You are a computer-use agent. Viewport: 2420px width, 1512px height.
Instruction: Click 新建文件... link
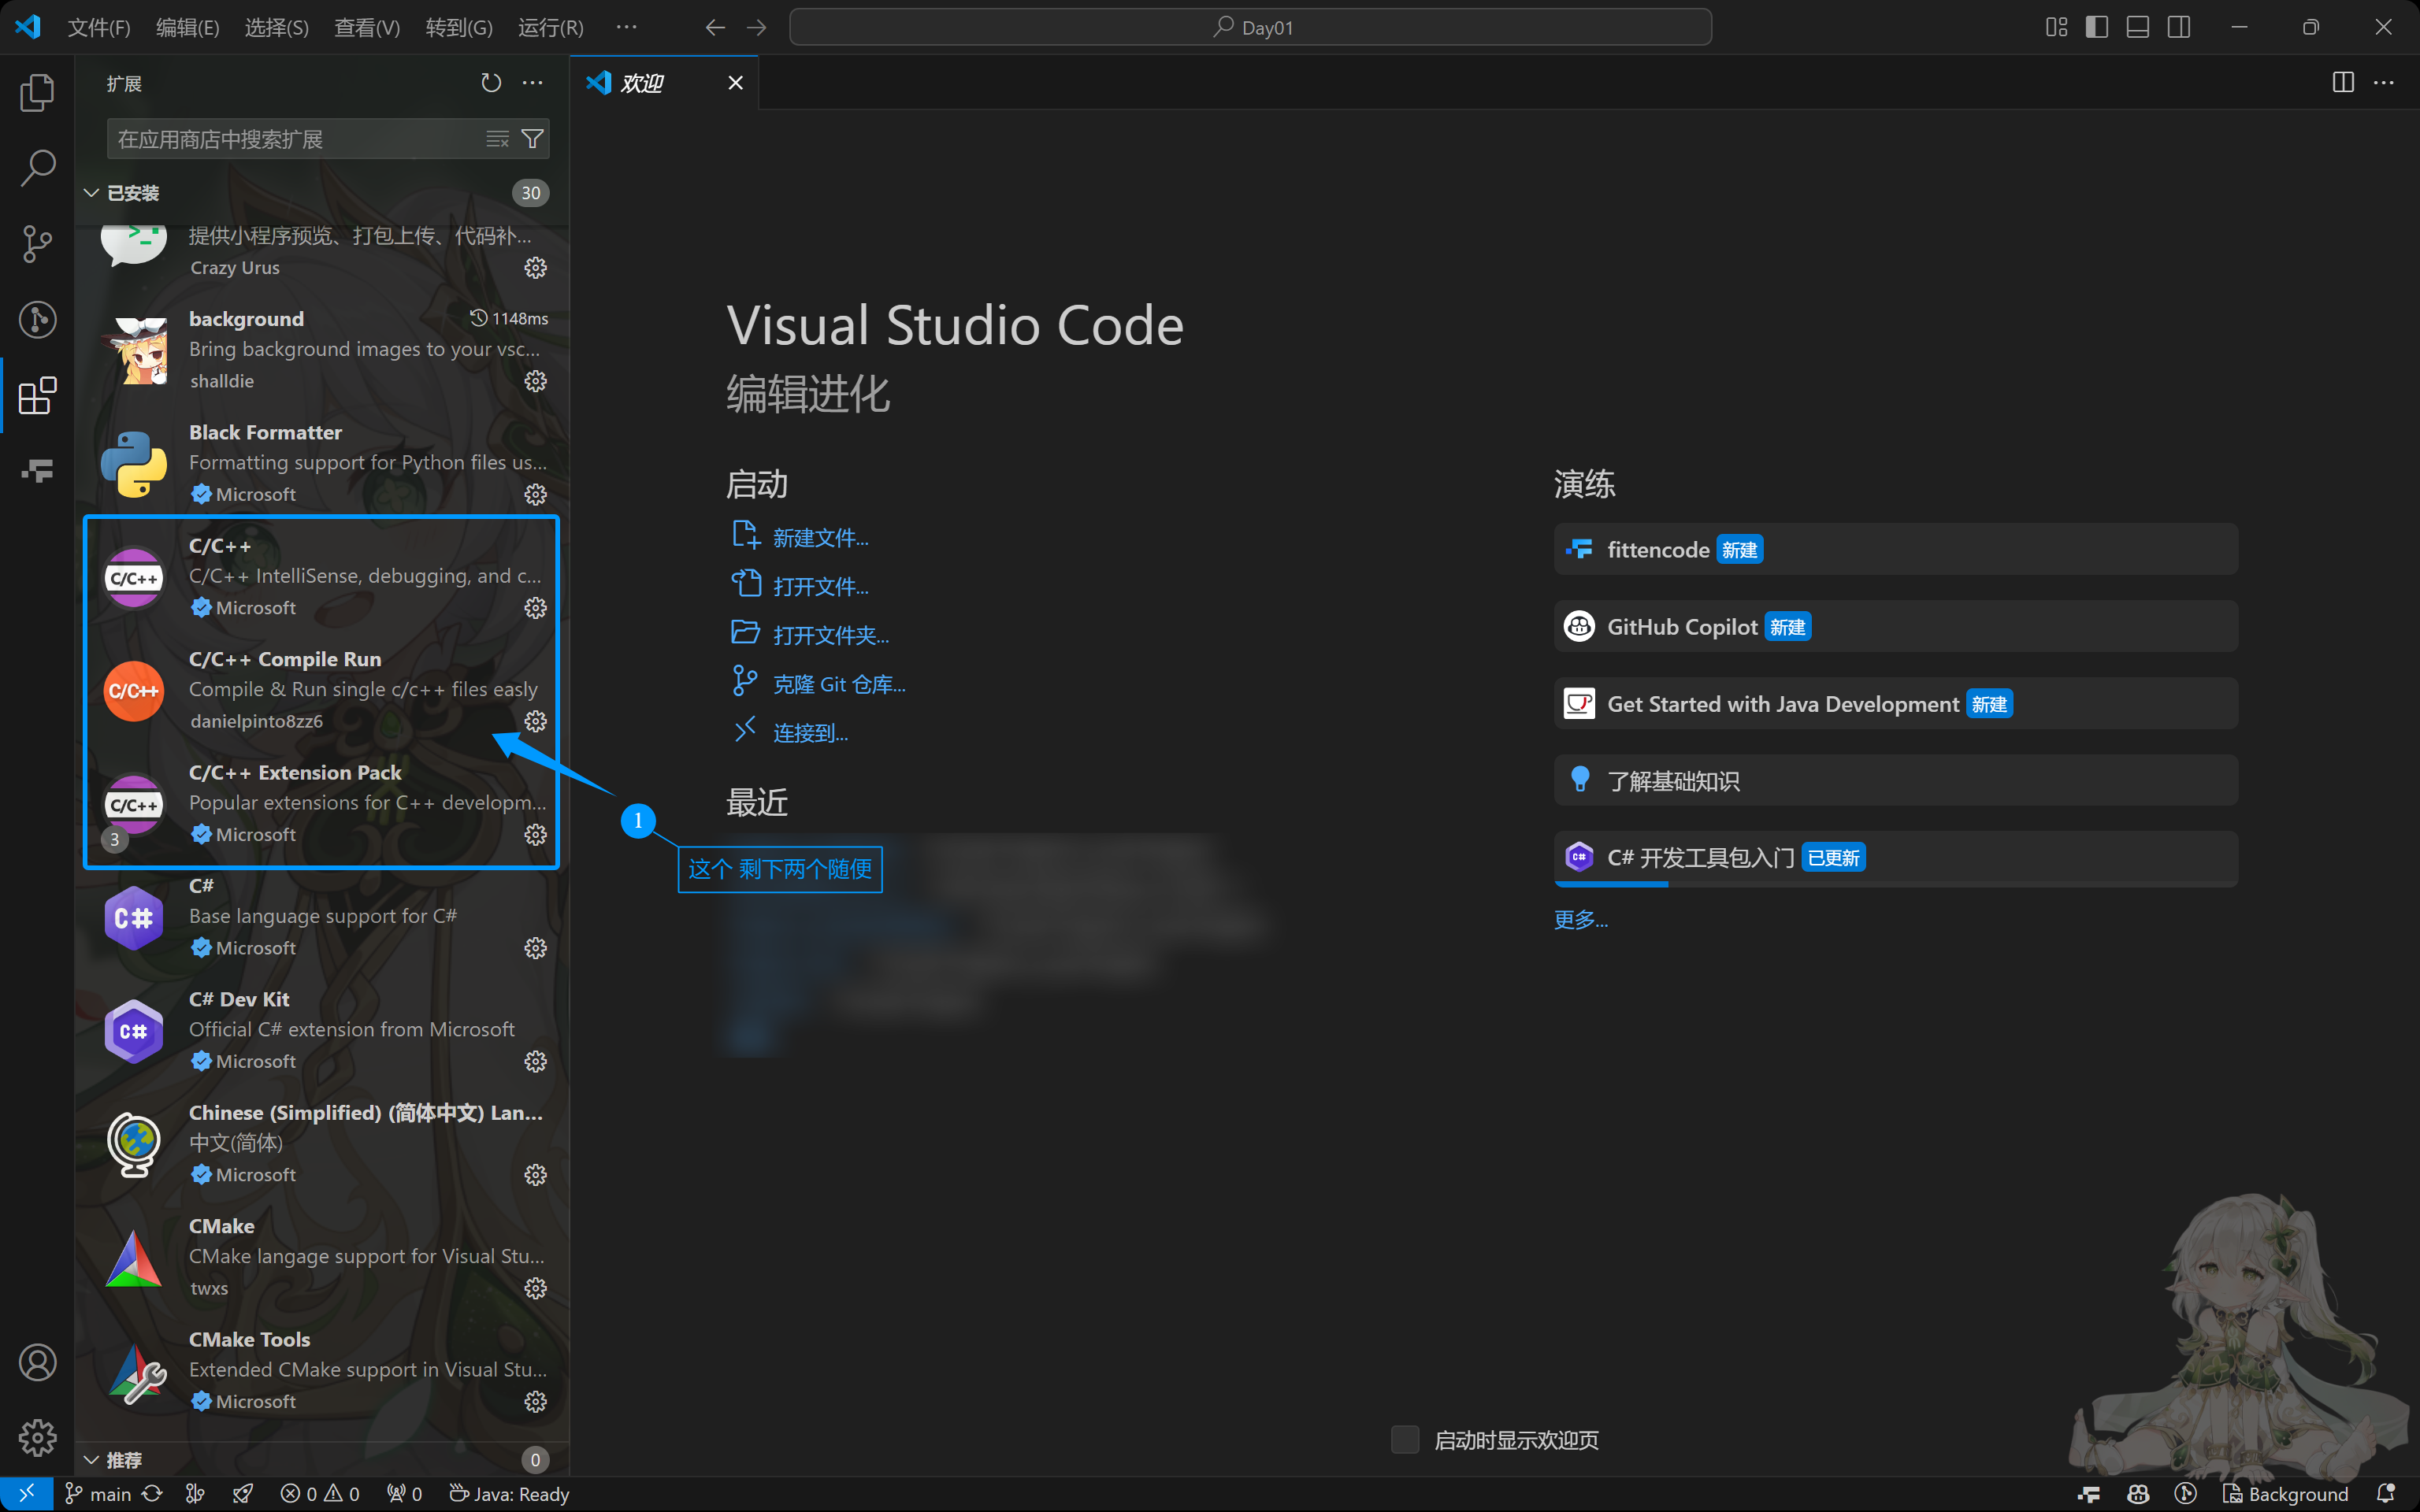tap(820, 538)
